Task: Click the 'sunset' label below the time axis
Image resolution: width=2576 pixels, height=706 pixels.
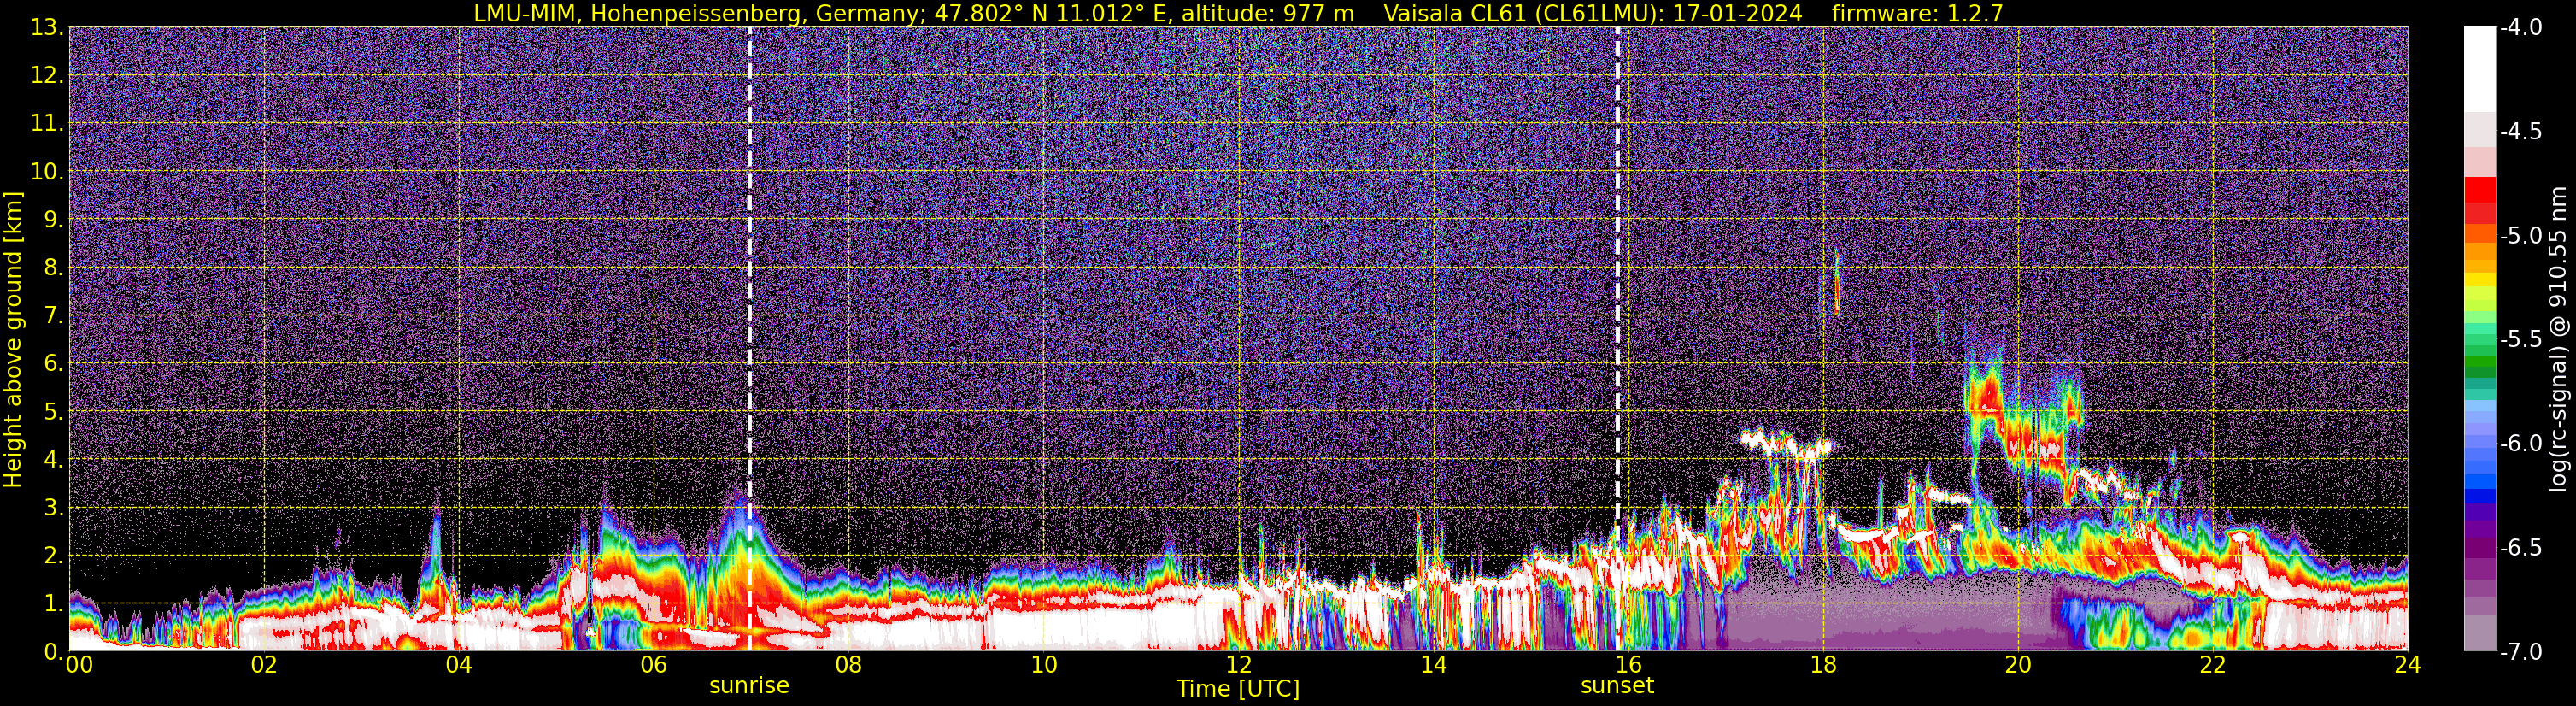Action: [x=1617, y=686]
